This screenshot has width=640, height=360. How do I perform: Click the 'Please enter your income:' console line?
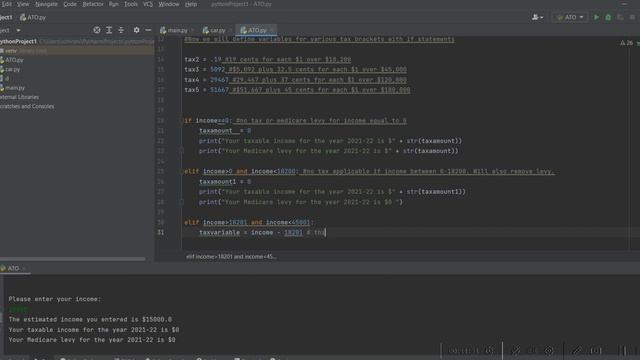click(55, 299)
